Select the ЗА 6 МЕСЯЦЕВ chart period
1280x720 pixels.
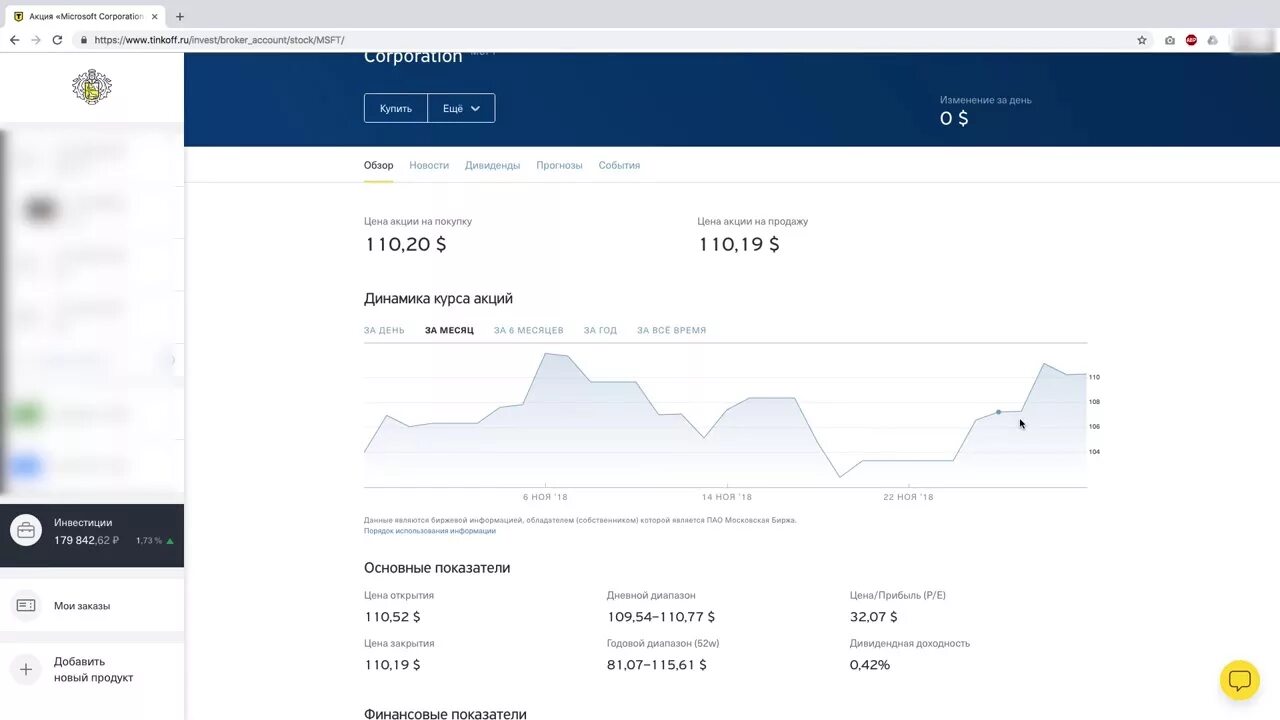click(529, 330)
